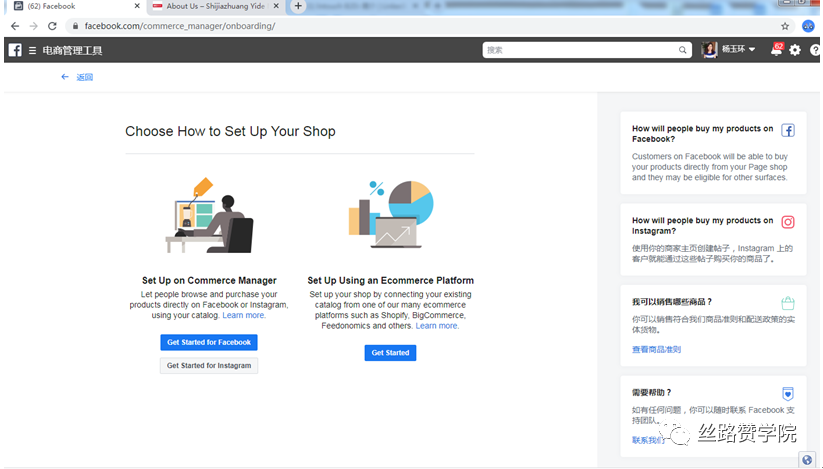The image size is (823, 469).
Task: Click the How will people buy on Instagram heading
Action: point(702,226)
